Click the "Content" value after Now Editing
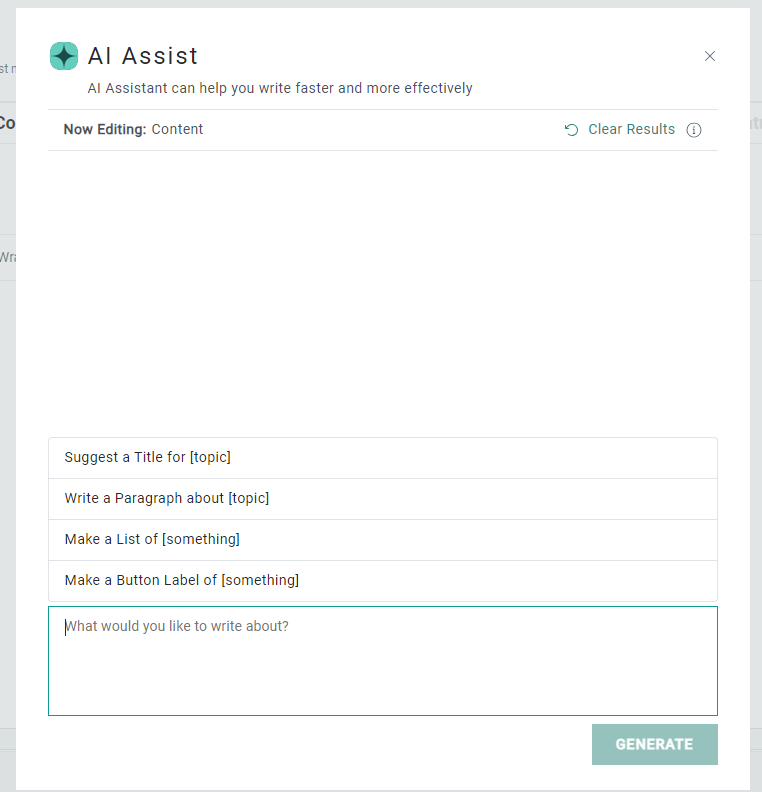 coord(178,130)
